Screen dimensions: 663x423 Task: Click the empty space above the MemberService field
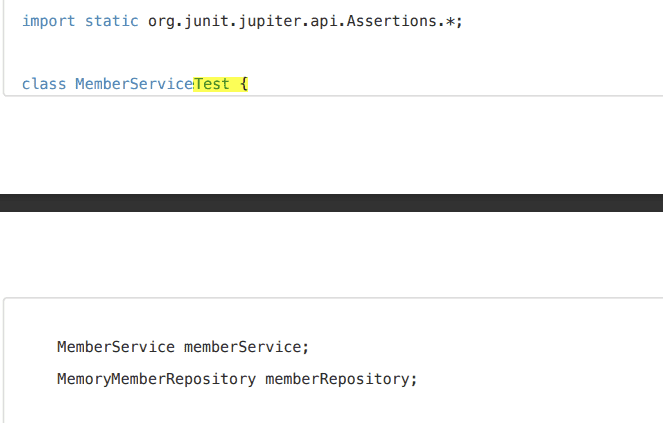coord(200,318)
